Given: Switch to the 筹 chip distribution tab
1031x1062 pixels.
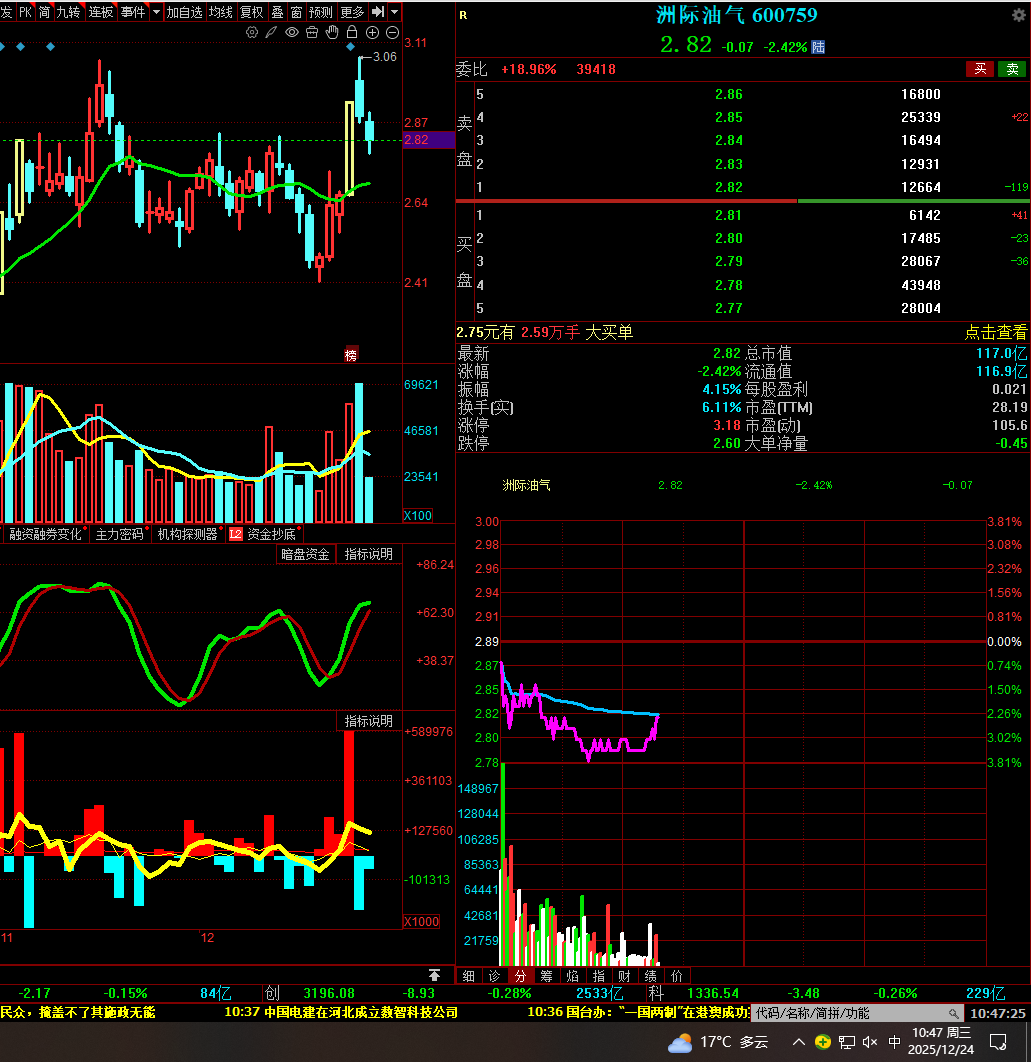Looking at the screenshot, I should click(547, 976).
